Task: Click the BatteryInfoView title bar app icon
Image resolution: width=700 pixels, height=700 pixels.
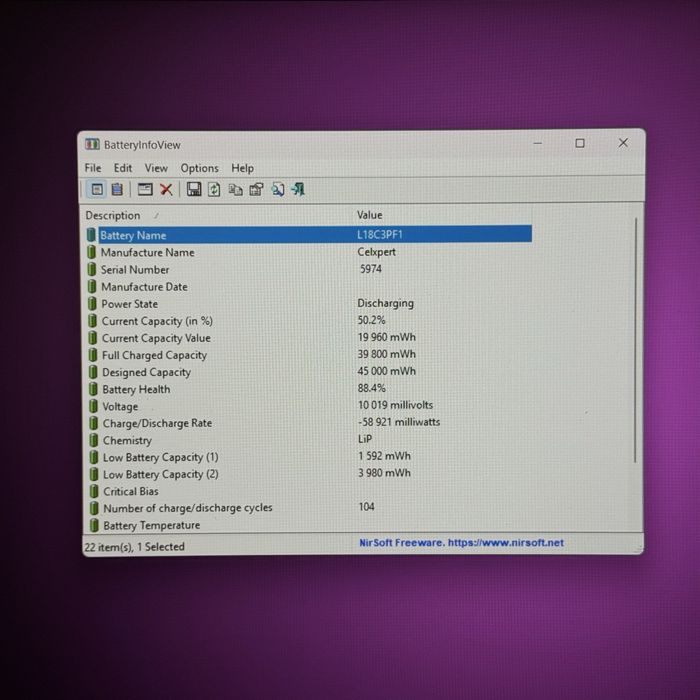Action: pos(92,144)
